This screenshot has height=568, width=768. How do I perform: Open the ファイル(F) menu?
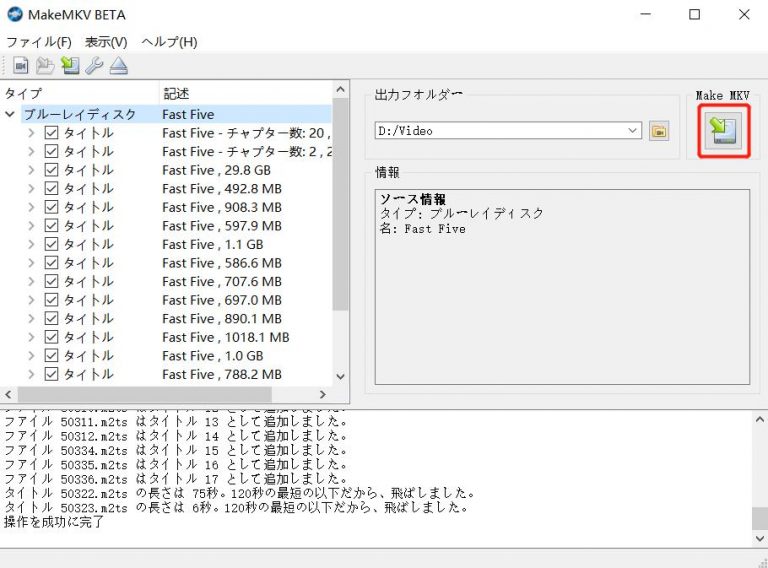pyautogui.click(x=39, y=42)
